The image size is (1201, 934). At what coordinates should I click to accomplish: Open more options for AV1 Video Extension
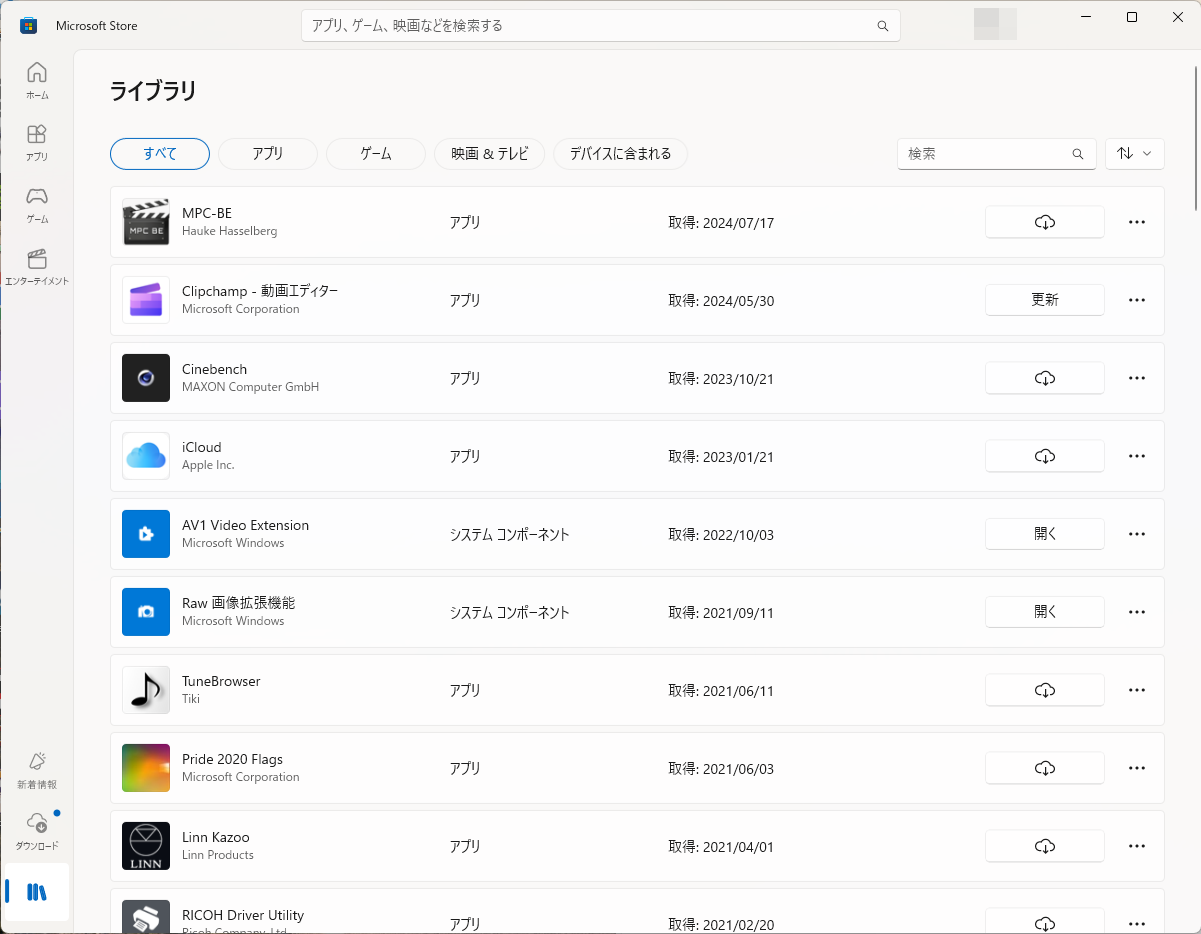pos(1137,534)
